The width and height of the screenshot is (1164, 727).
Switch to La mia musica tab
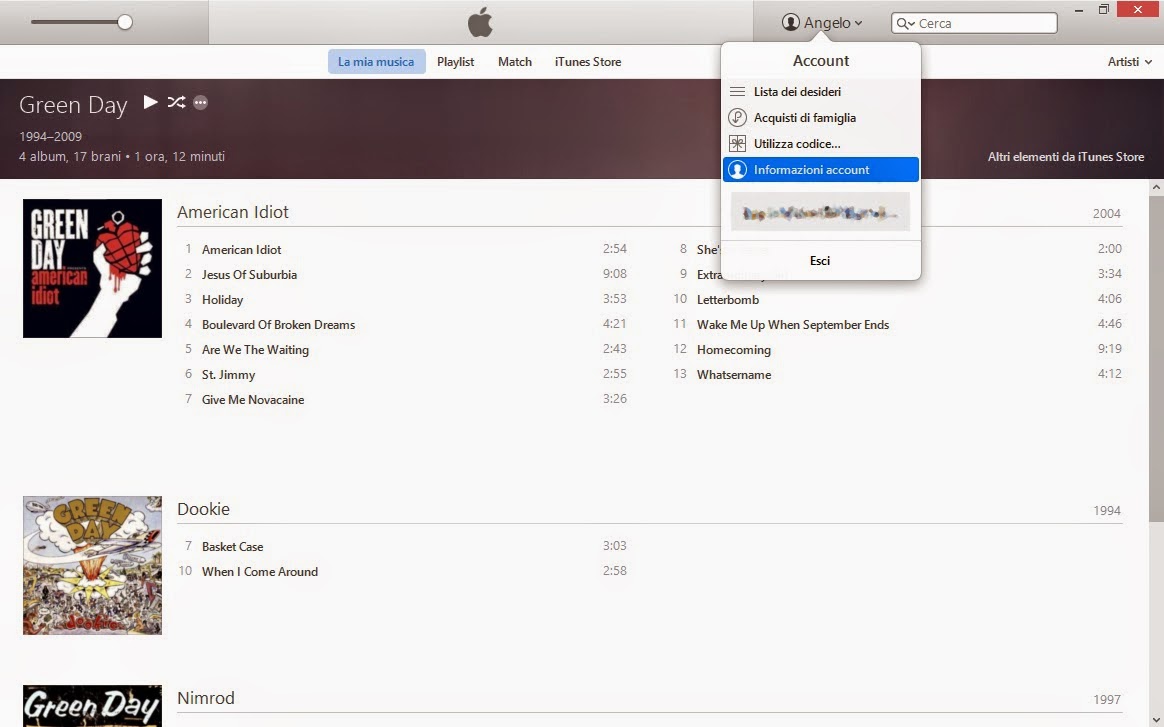point(376,62)
